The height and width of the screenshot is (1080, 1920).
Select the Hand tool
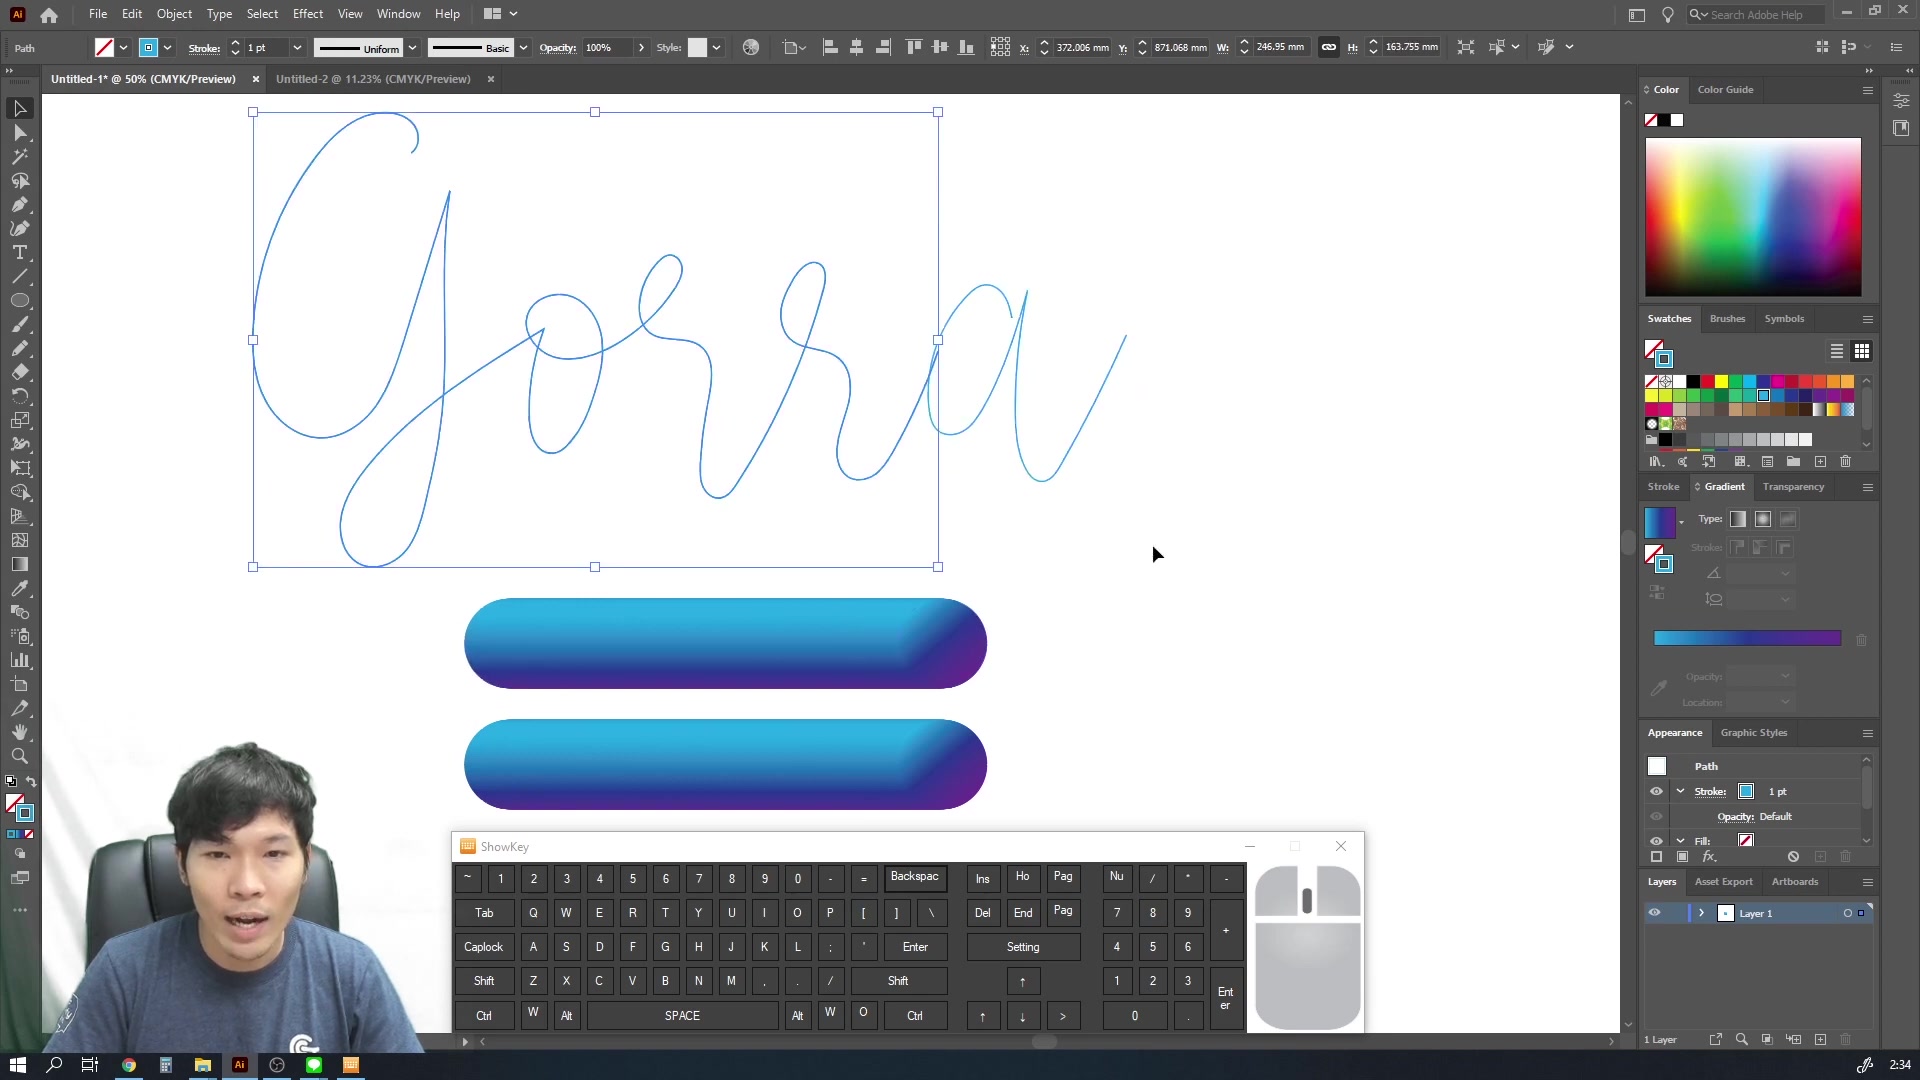20,732
